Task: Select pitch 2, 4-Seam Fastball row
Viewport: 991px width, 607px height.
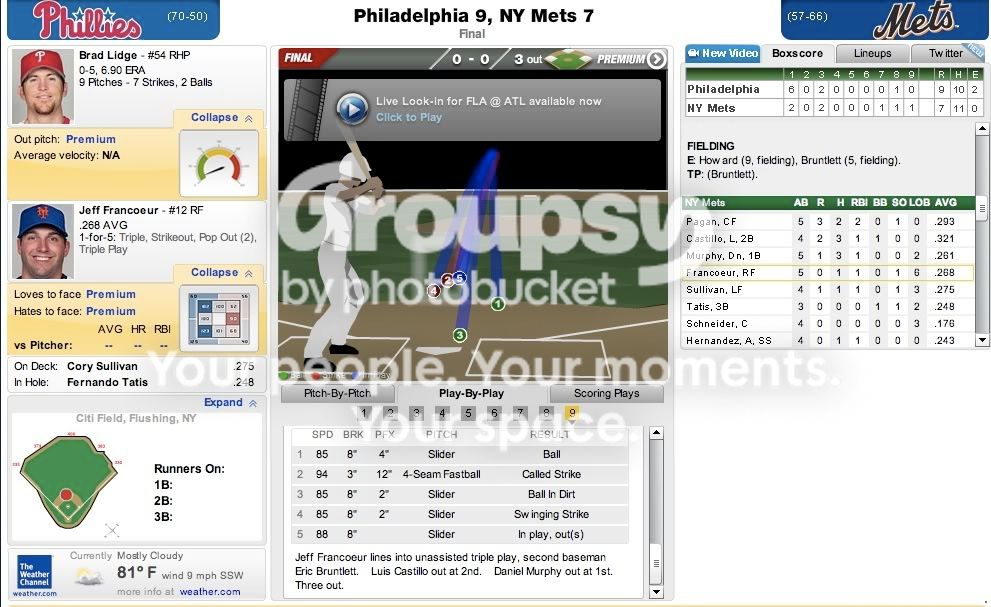Action: point(460,474)
